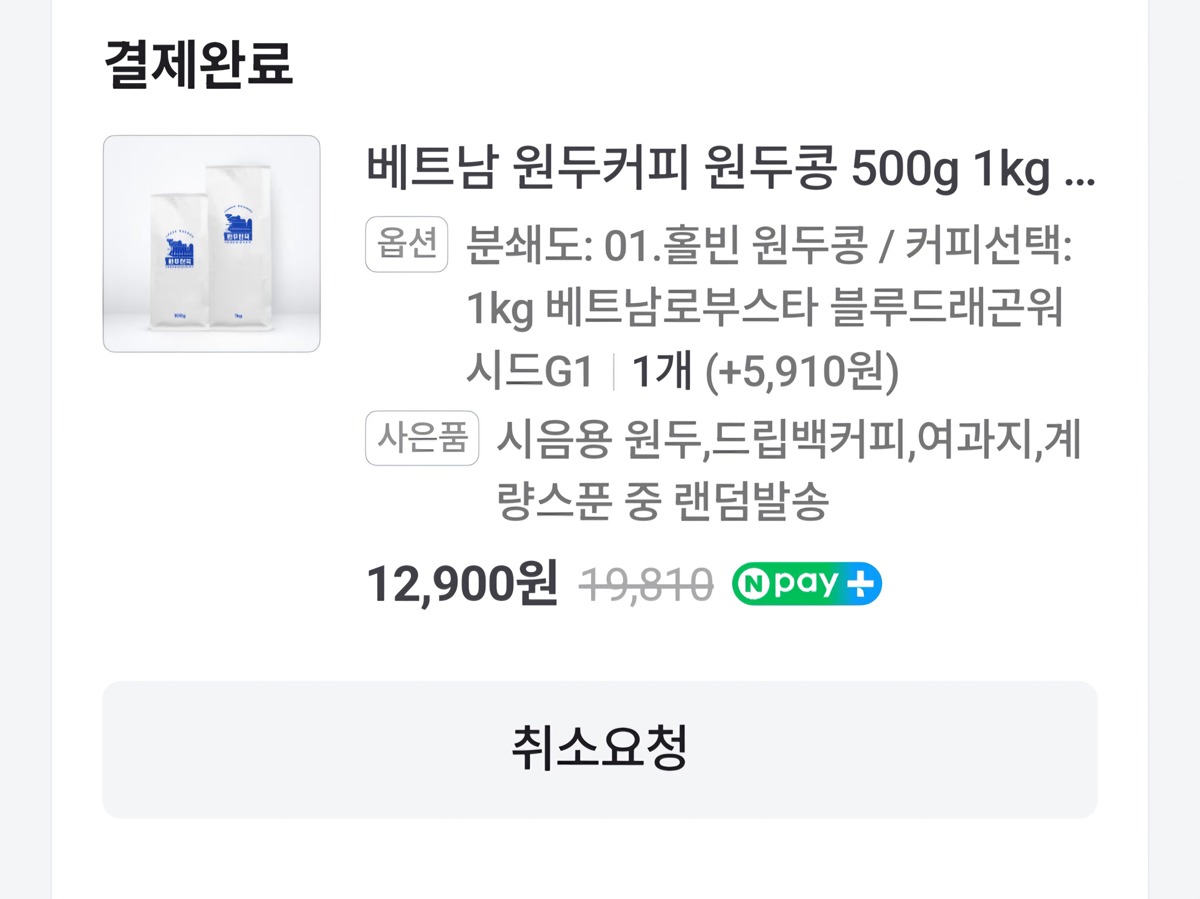Click the 취소요청 cancel request button
This screenshot has width=1200, height=899.
coord(599,749)
